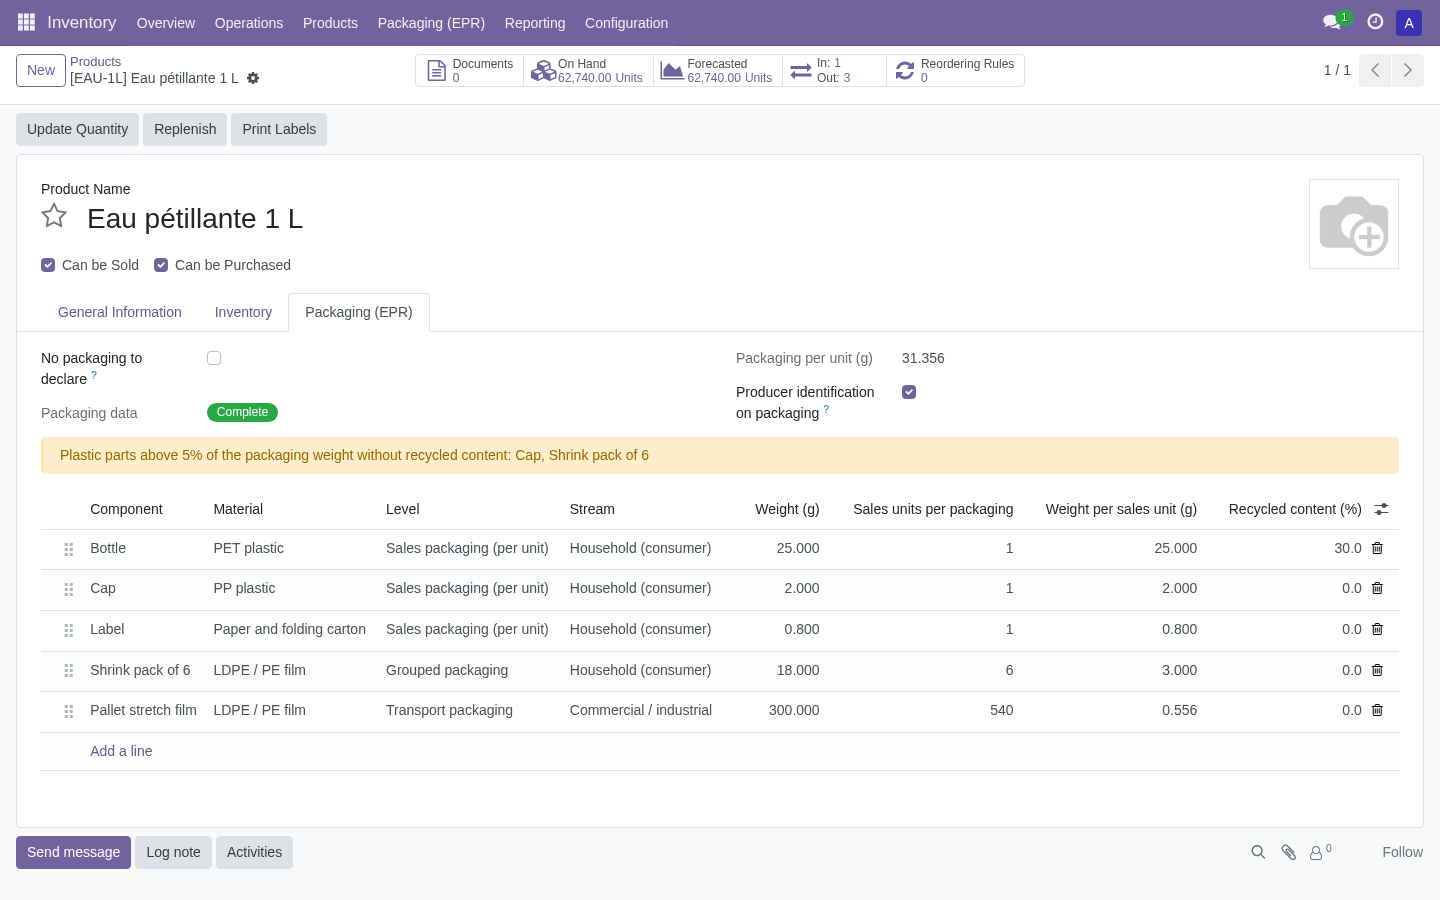Click the Complete packaging data badge

pos(242,412)
